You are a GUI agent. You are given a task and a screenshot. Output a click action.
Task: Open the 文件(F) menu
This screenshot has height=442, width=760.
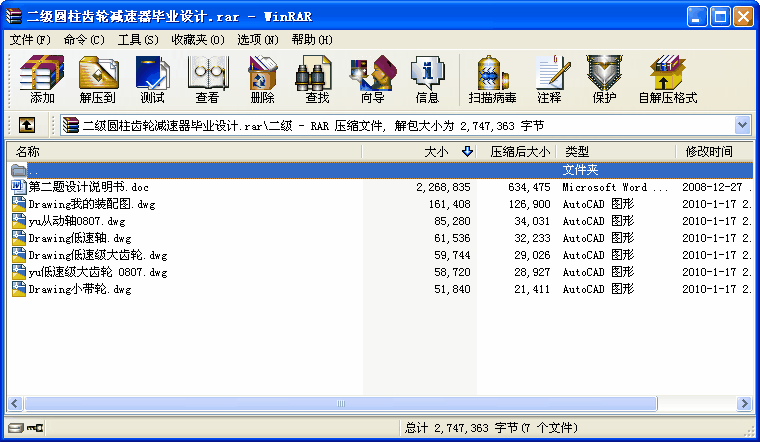pyautogui.click(x=30, y=40)
